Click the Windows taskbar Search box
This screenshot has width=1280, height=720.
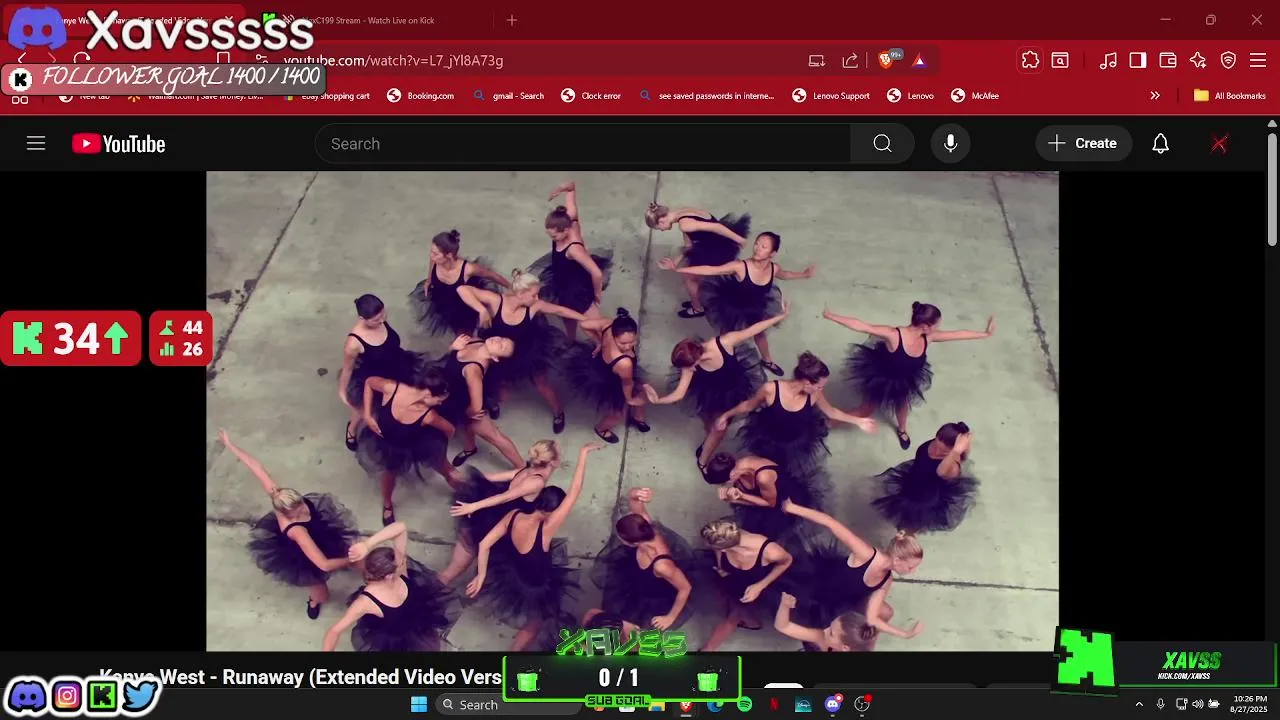[x=508, y=704]
